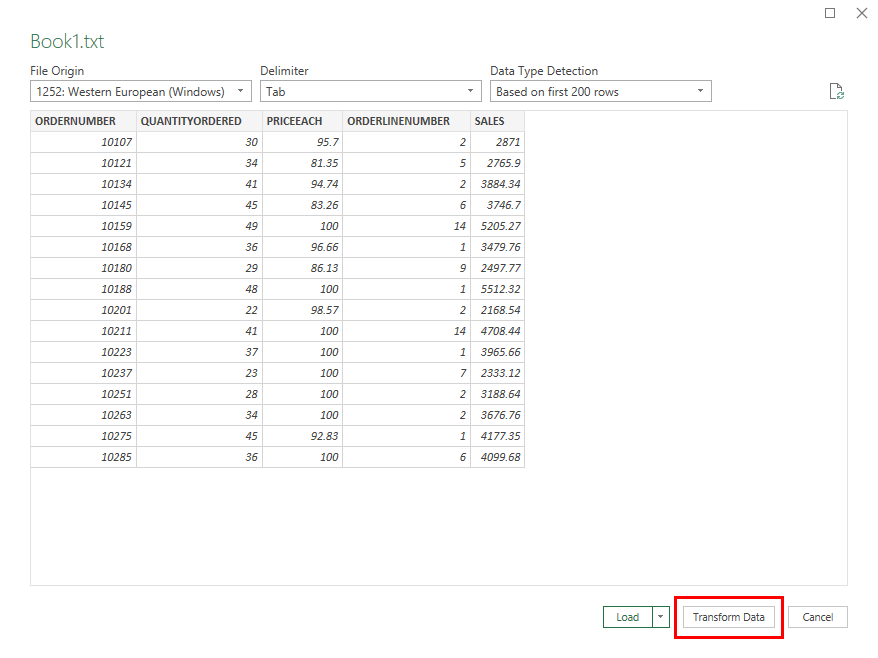Select the ORDERLINENUMBER column header

(407, 121)
